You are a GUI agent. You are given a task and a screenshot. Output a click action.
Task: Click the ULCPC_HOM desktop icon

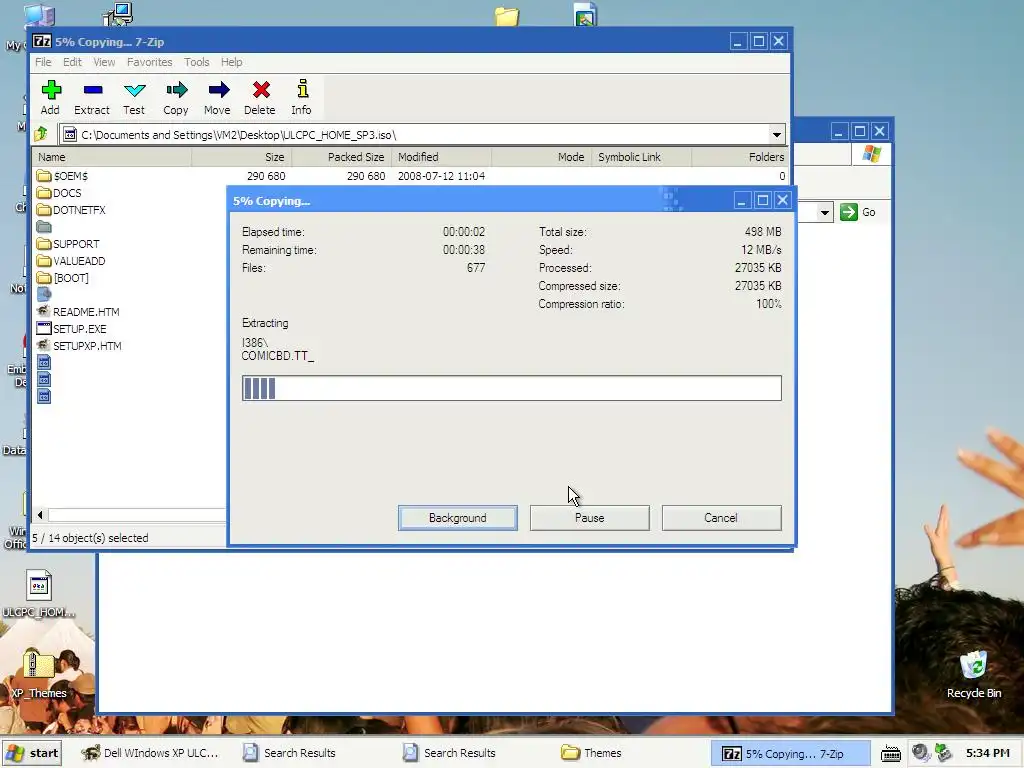[x=39, y=594]
